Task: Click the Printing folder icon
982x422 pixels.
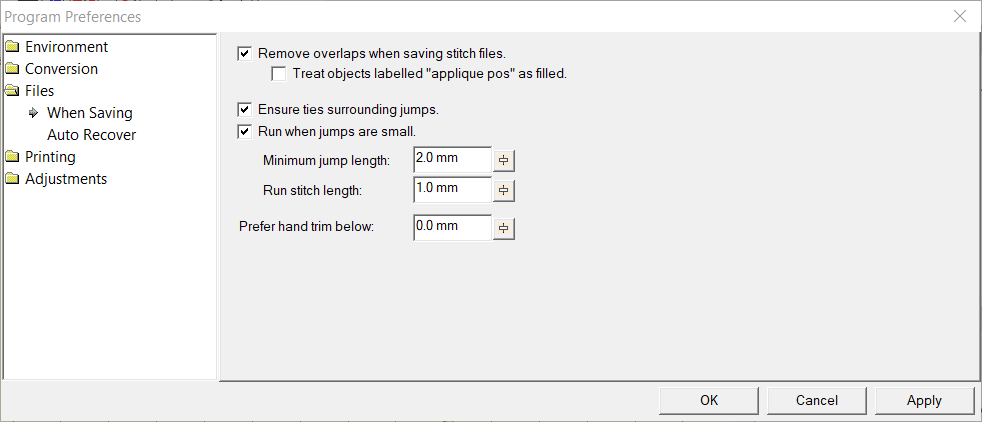Action: point(13,157)
